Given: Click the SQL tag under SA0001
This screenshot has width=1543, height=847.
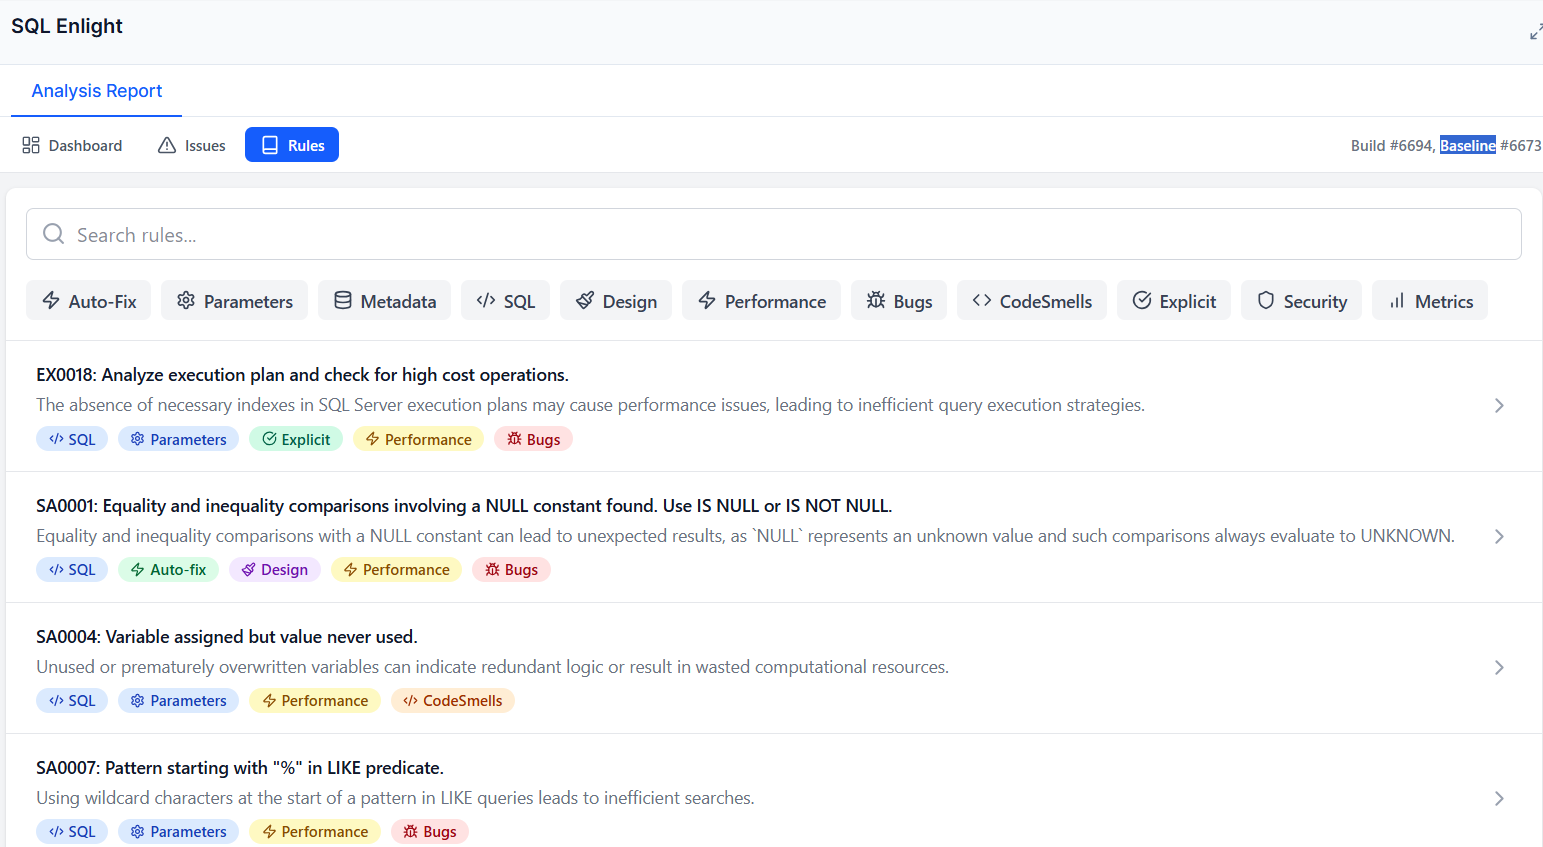Looking at the screenshot, I should [x=72, y=570].
